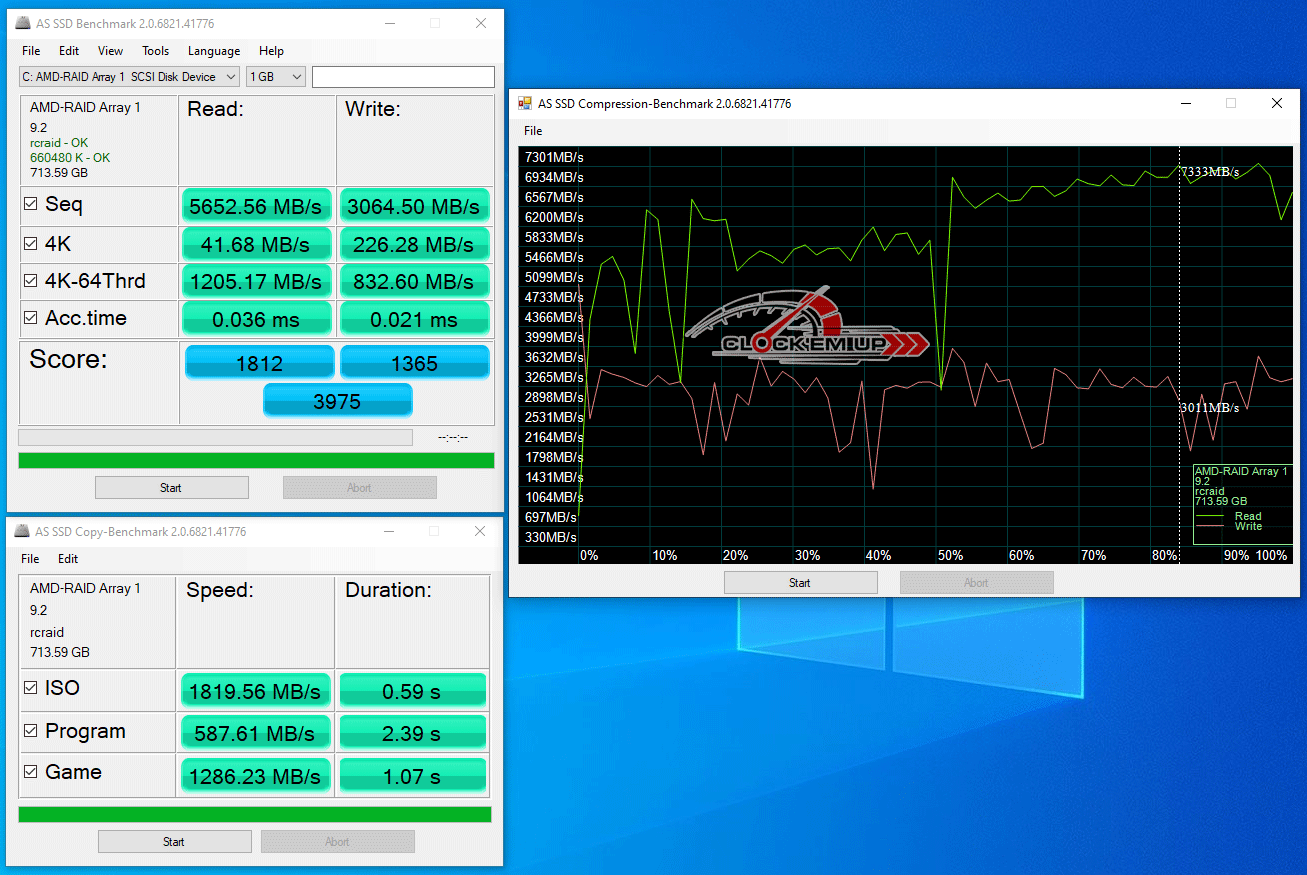Expand the 1 GB test size dropdown
Screen dimensions: 1307x875
(276, 77)
